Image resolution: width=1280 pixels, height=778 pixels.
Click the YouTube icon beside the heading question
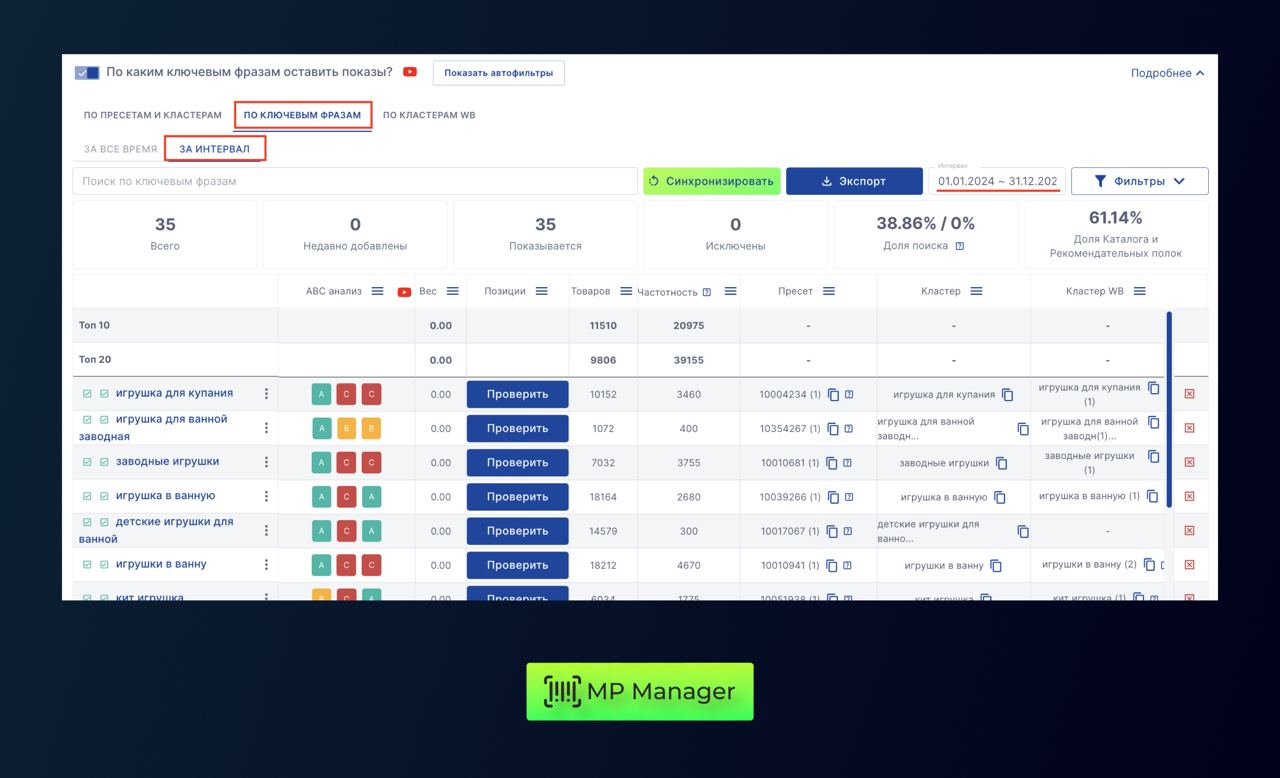pyautogui.click(x=410, y=72)
